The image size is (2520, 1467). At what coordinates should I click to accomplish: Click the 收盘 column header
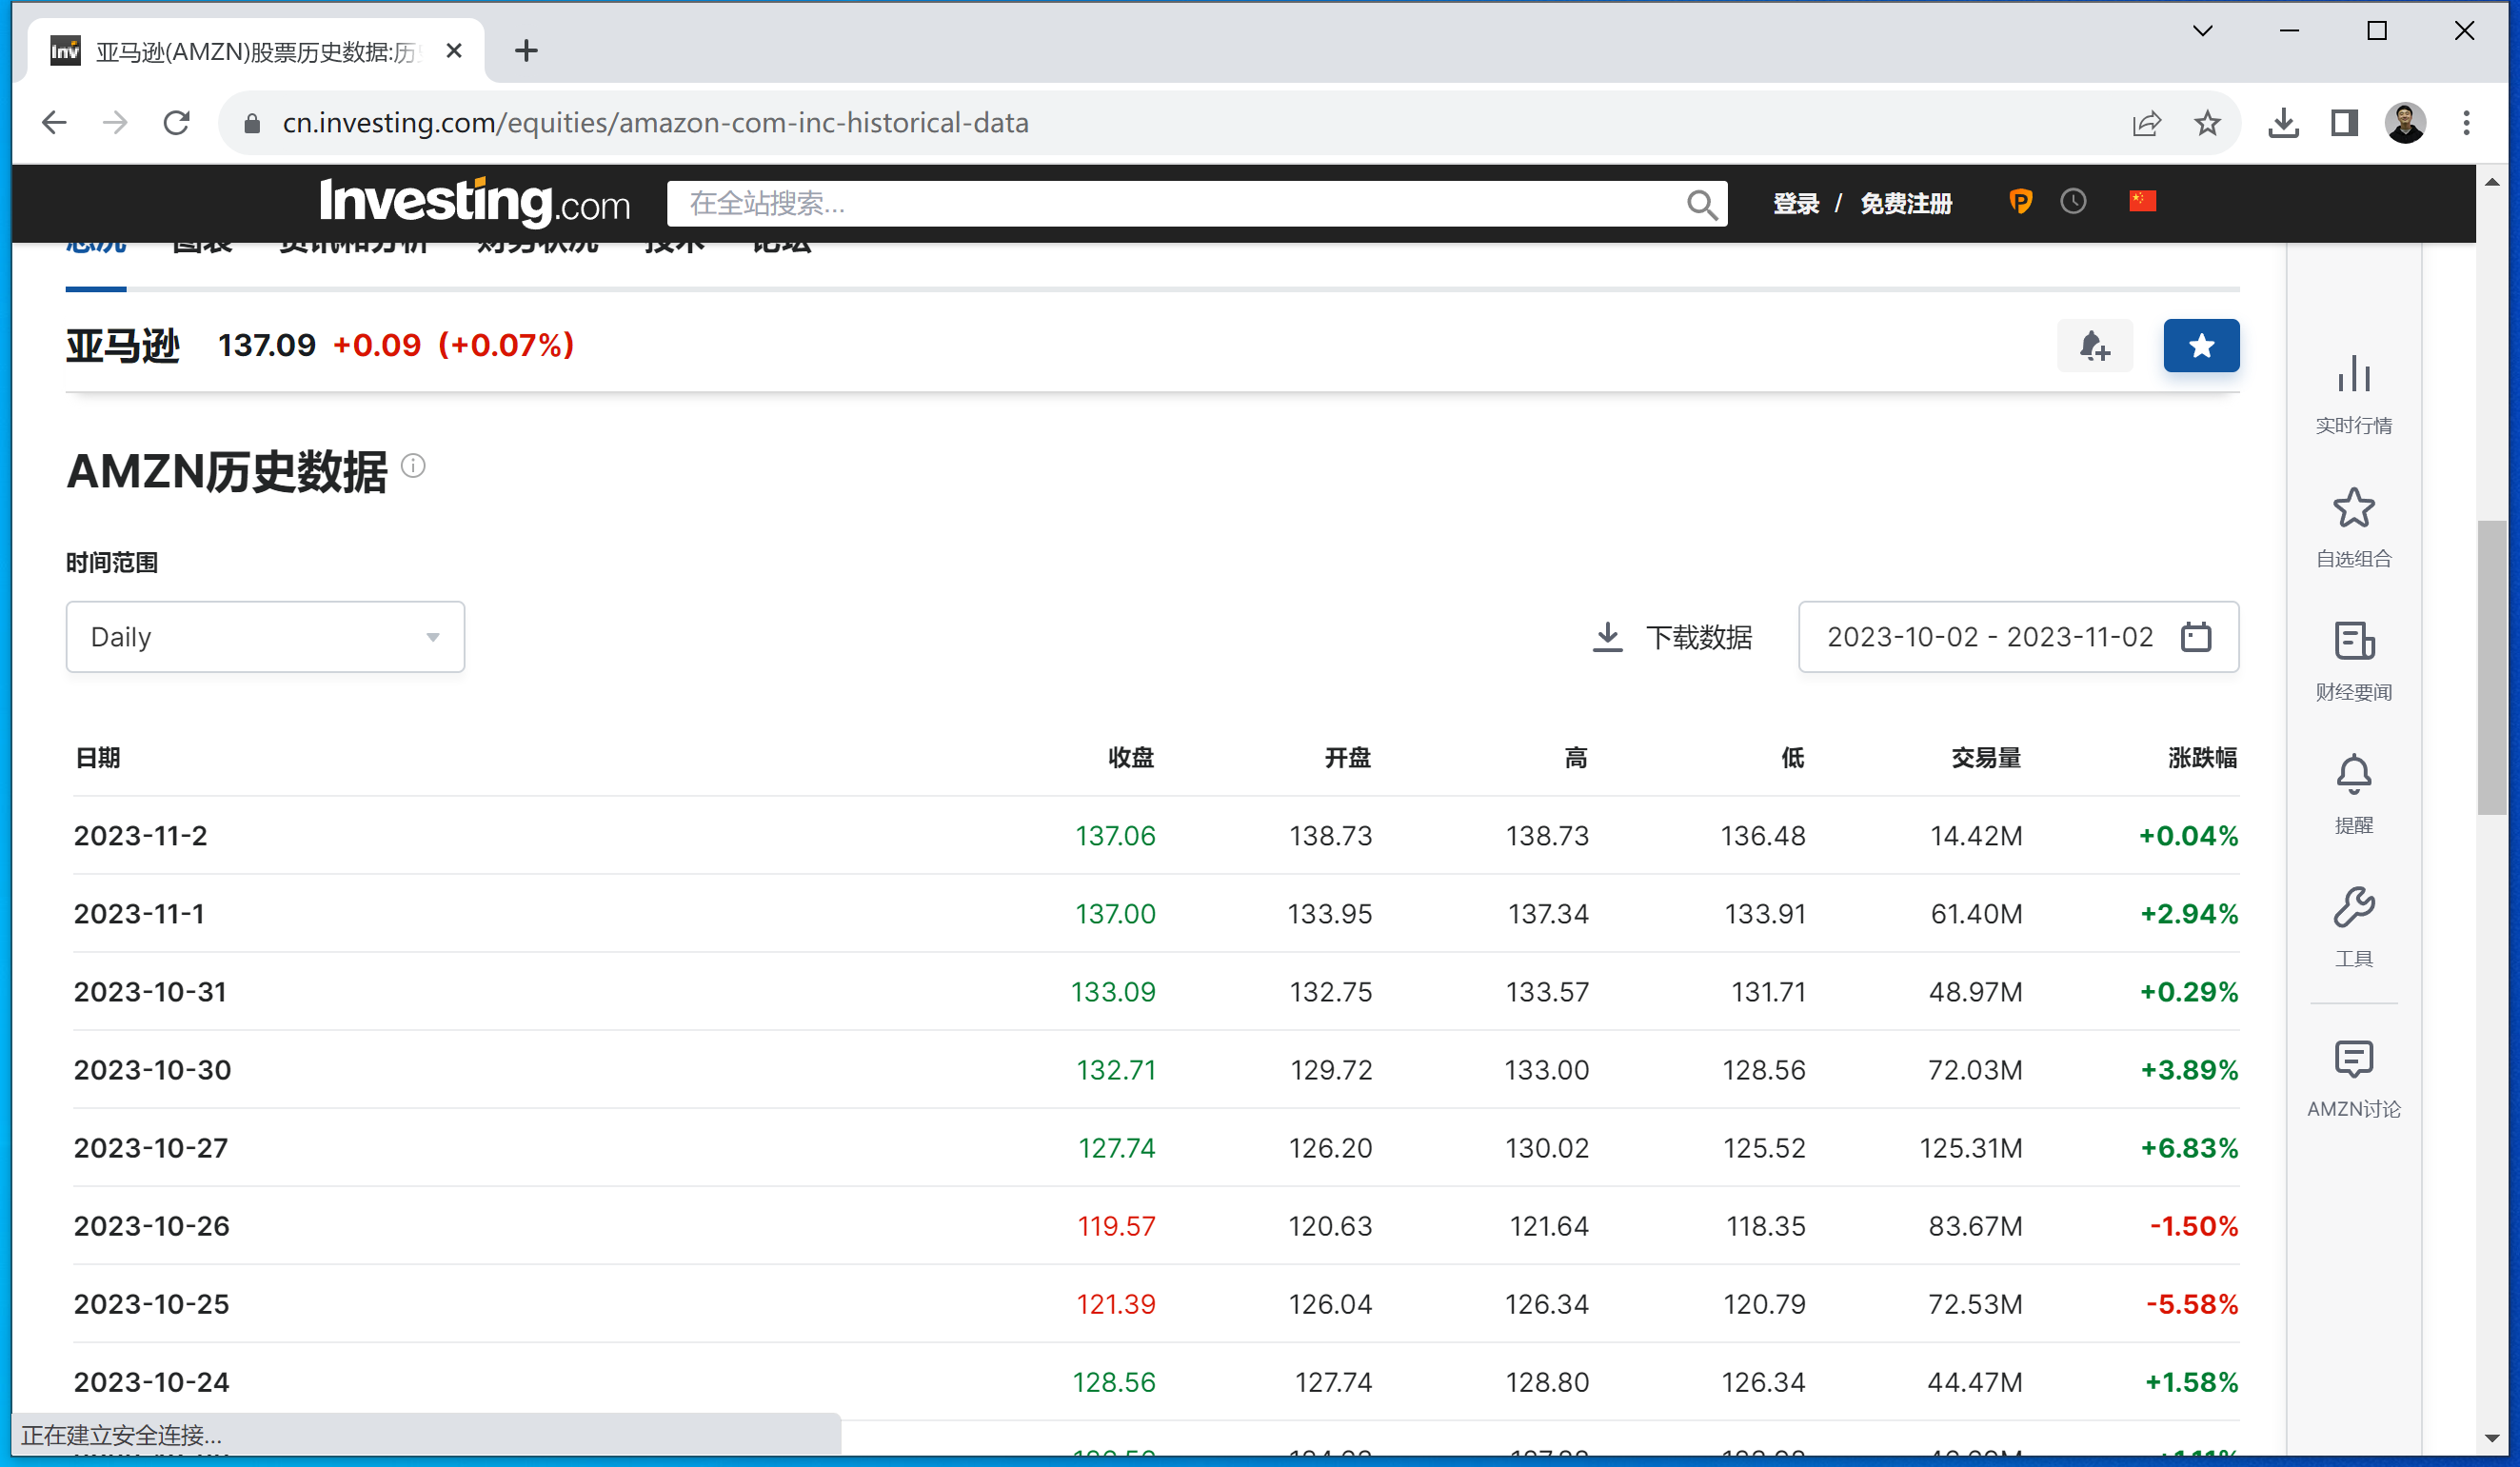coord(1131,757)
